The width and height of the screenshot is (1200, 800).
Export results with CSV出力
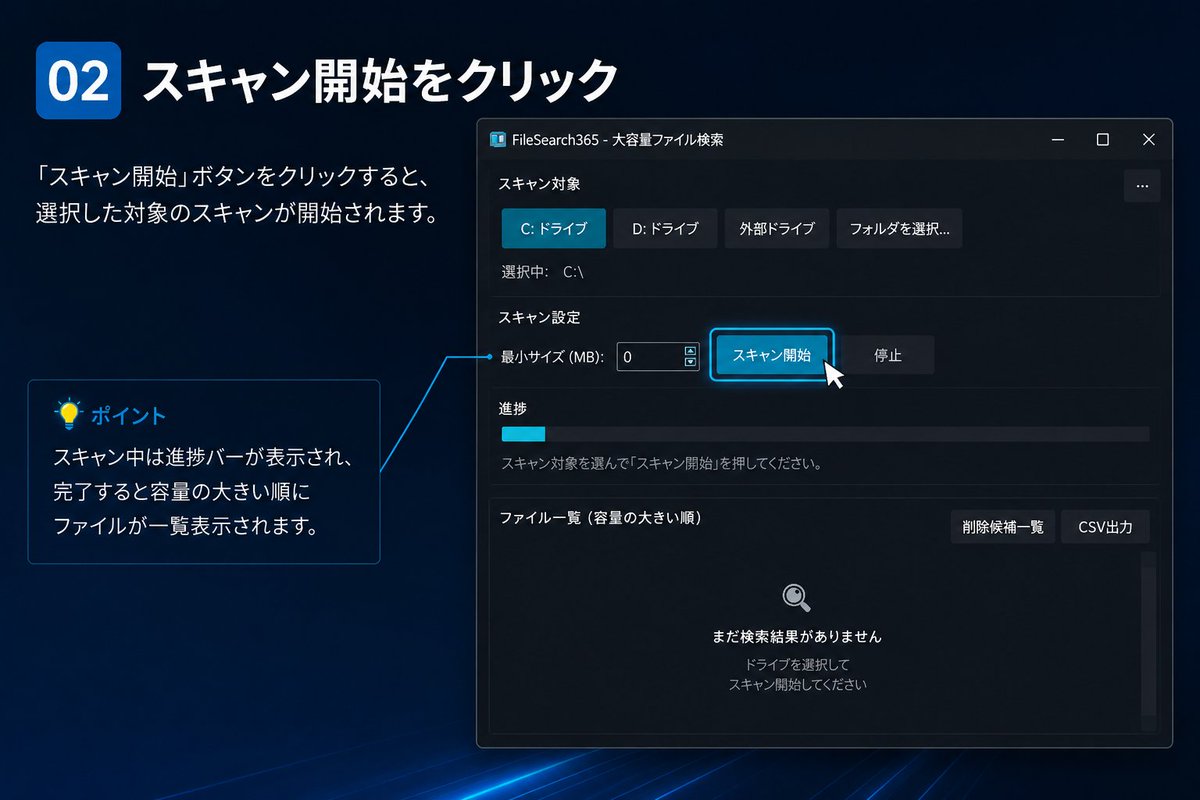(x=1105, y=527)
